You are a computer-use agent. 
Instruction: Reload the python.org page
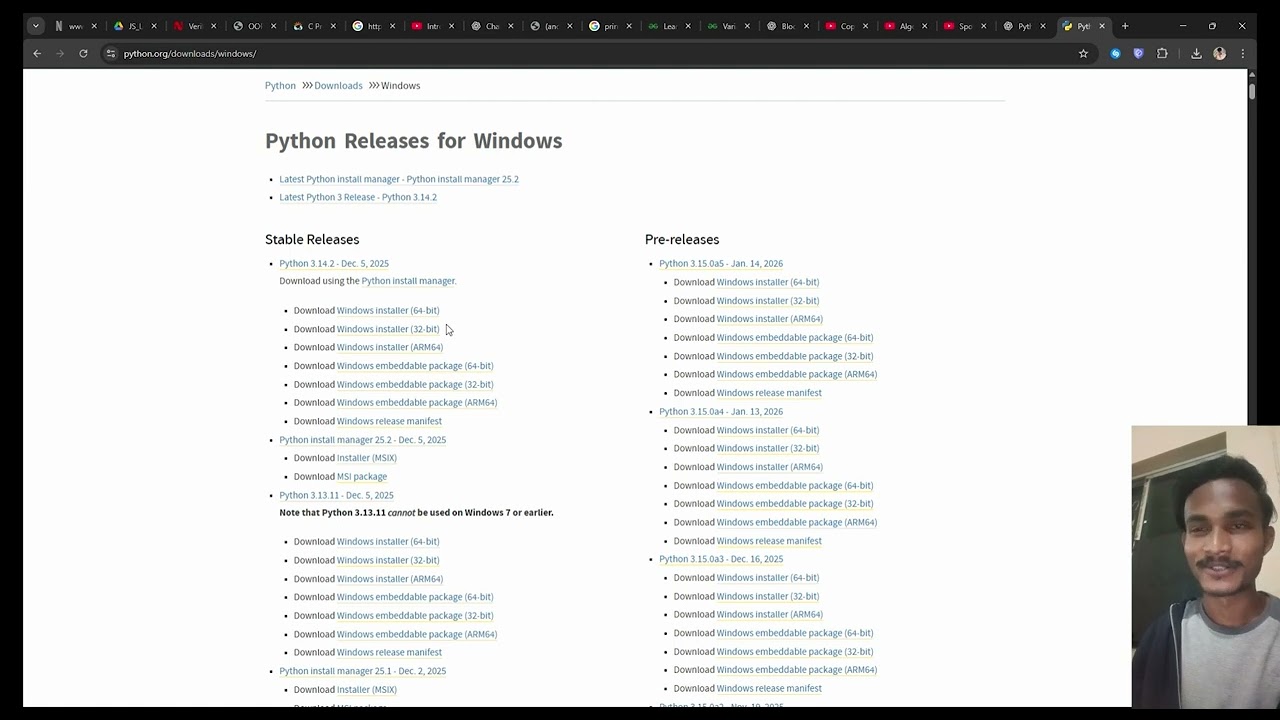83,53
